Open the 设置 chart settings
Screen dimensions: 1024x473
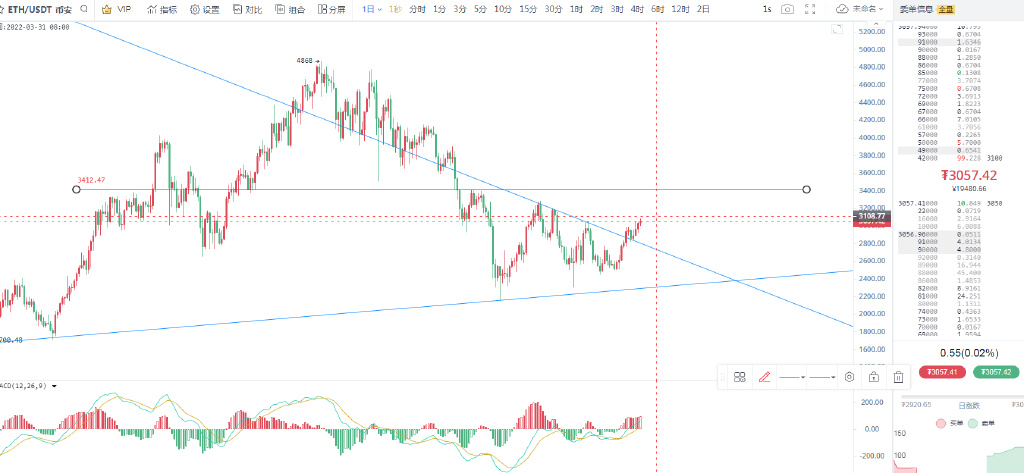pos(204,9)
